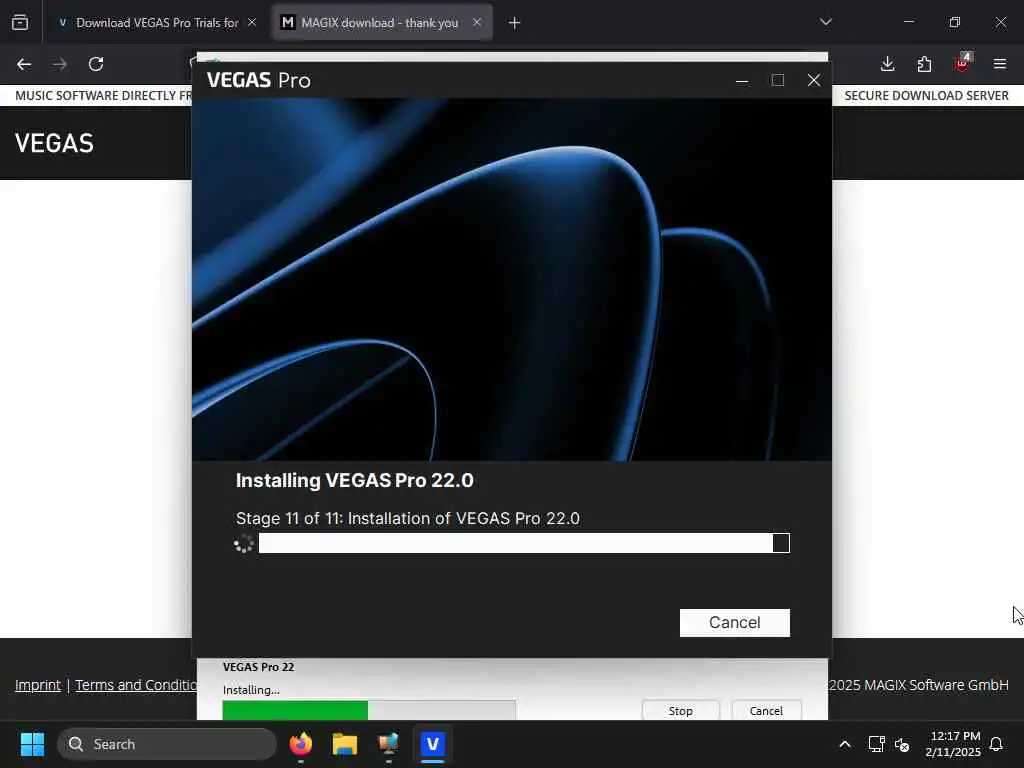Screen dimensions: 1024x768
Task: Close the Download VEGAS Pro Trials tab
Action: coord(252,23)
